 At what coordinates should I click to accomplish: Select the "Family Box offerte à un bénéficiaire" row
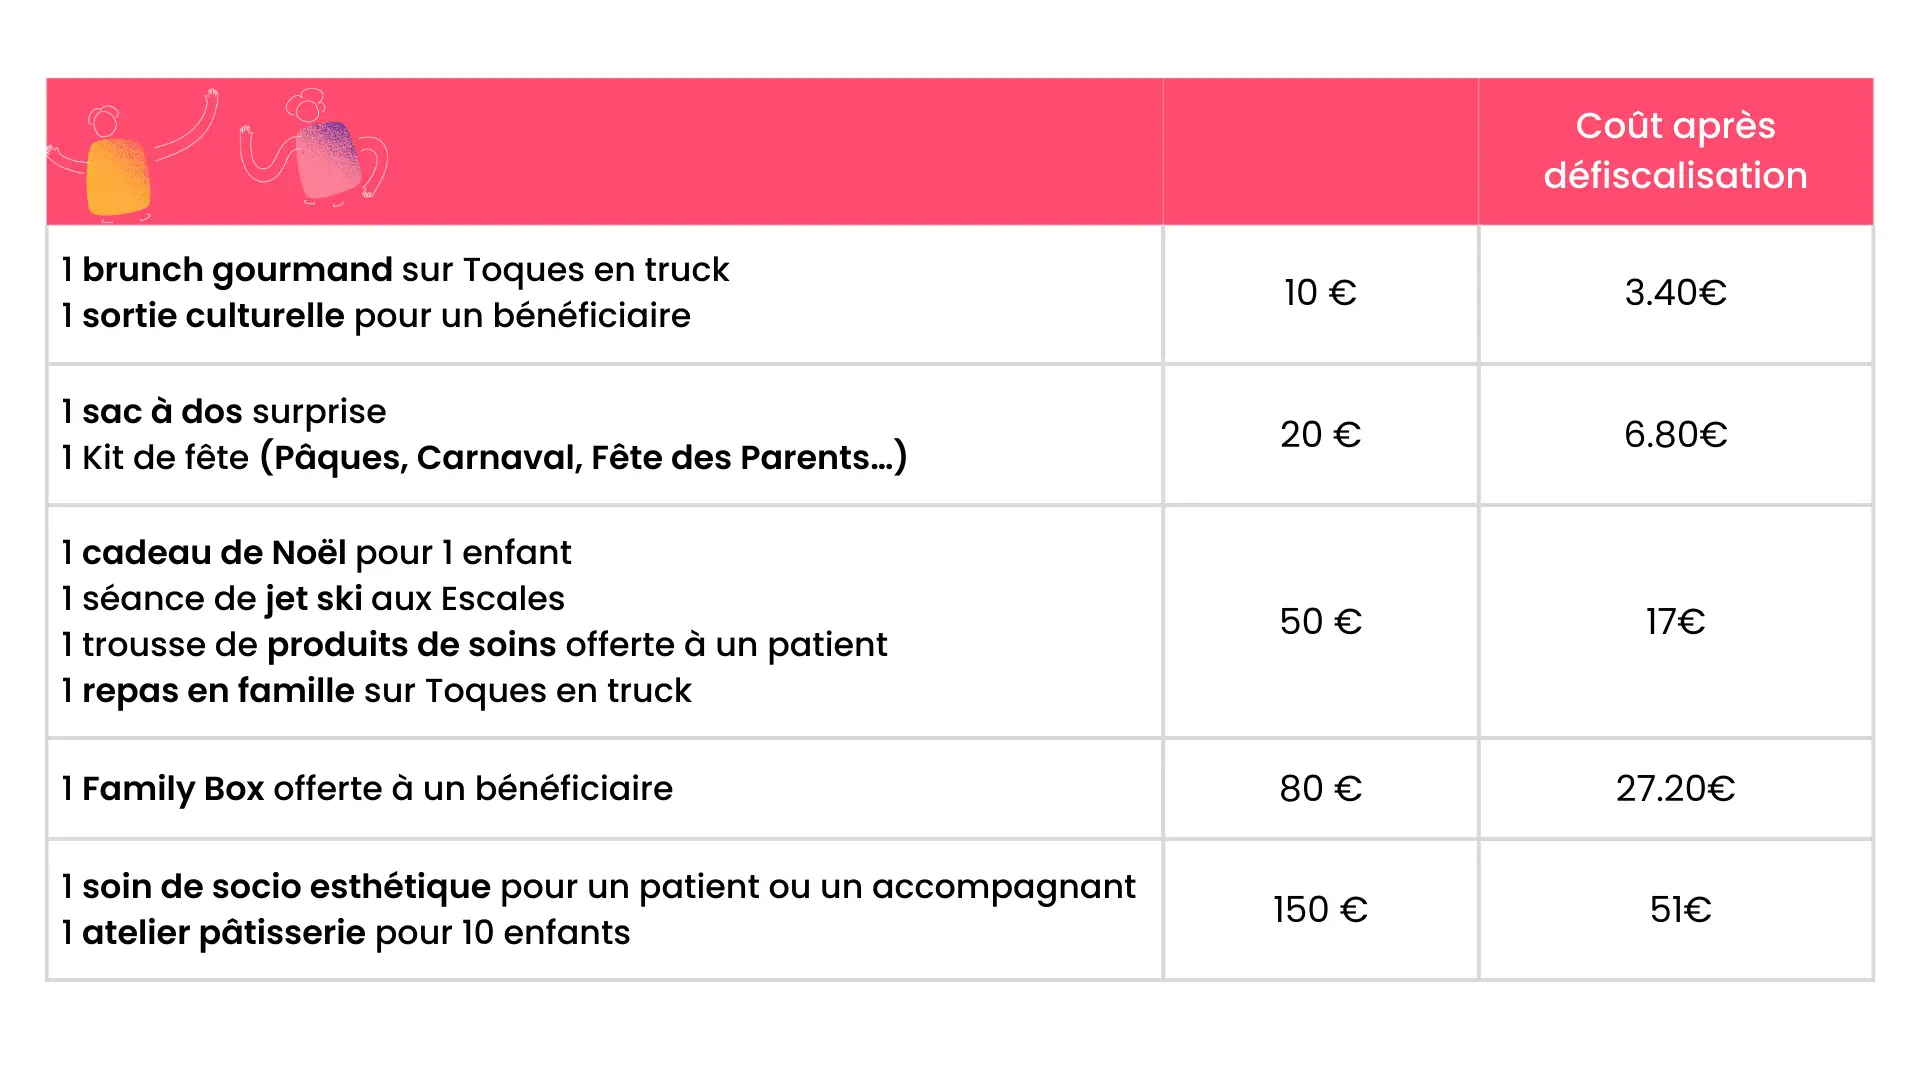point(367,789)
